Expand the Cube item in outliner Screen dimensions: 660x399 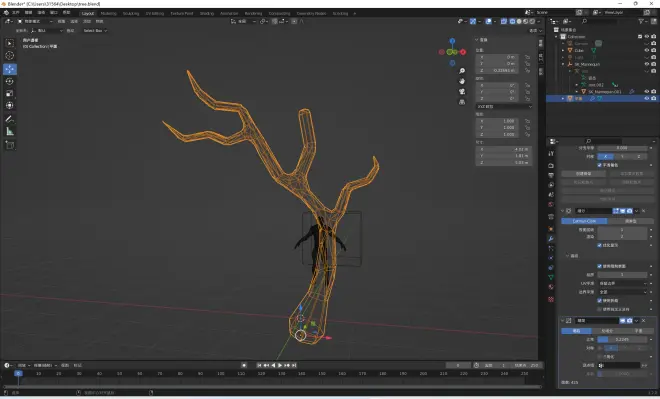point(563,50)
